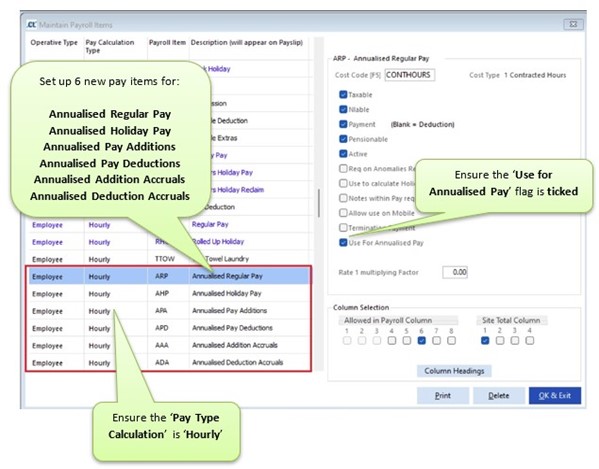
Task: Tick Site Total Column 4
Action: point(529,340)
